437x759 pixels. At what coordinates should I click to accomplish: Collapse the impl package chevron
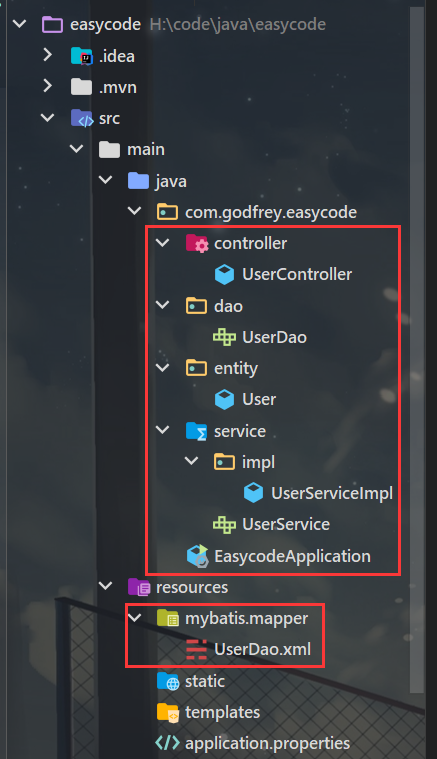[x=192, y=461]
